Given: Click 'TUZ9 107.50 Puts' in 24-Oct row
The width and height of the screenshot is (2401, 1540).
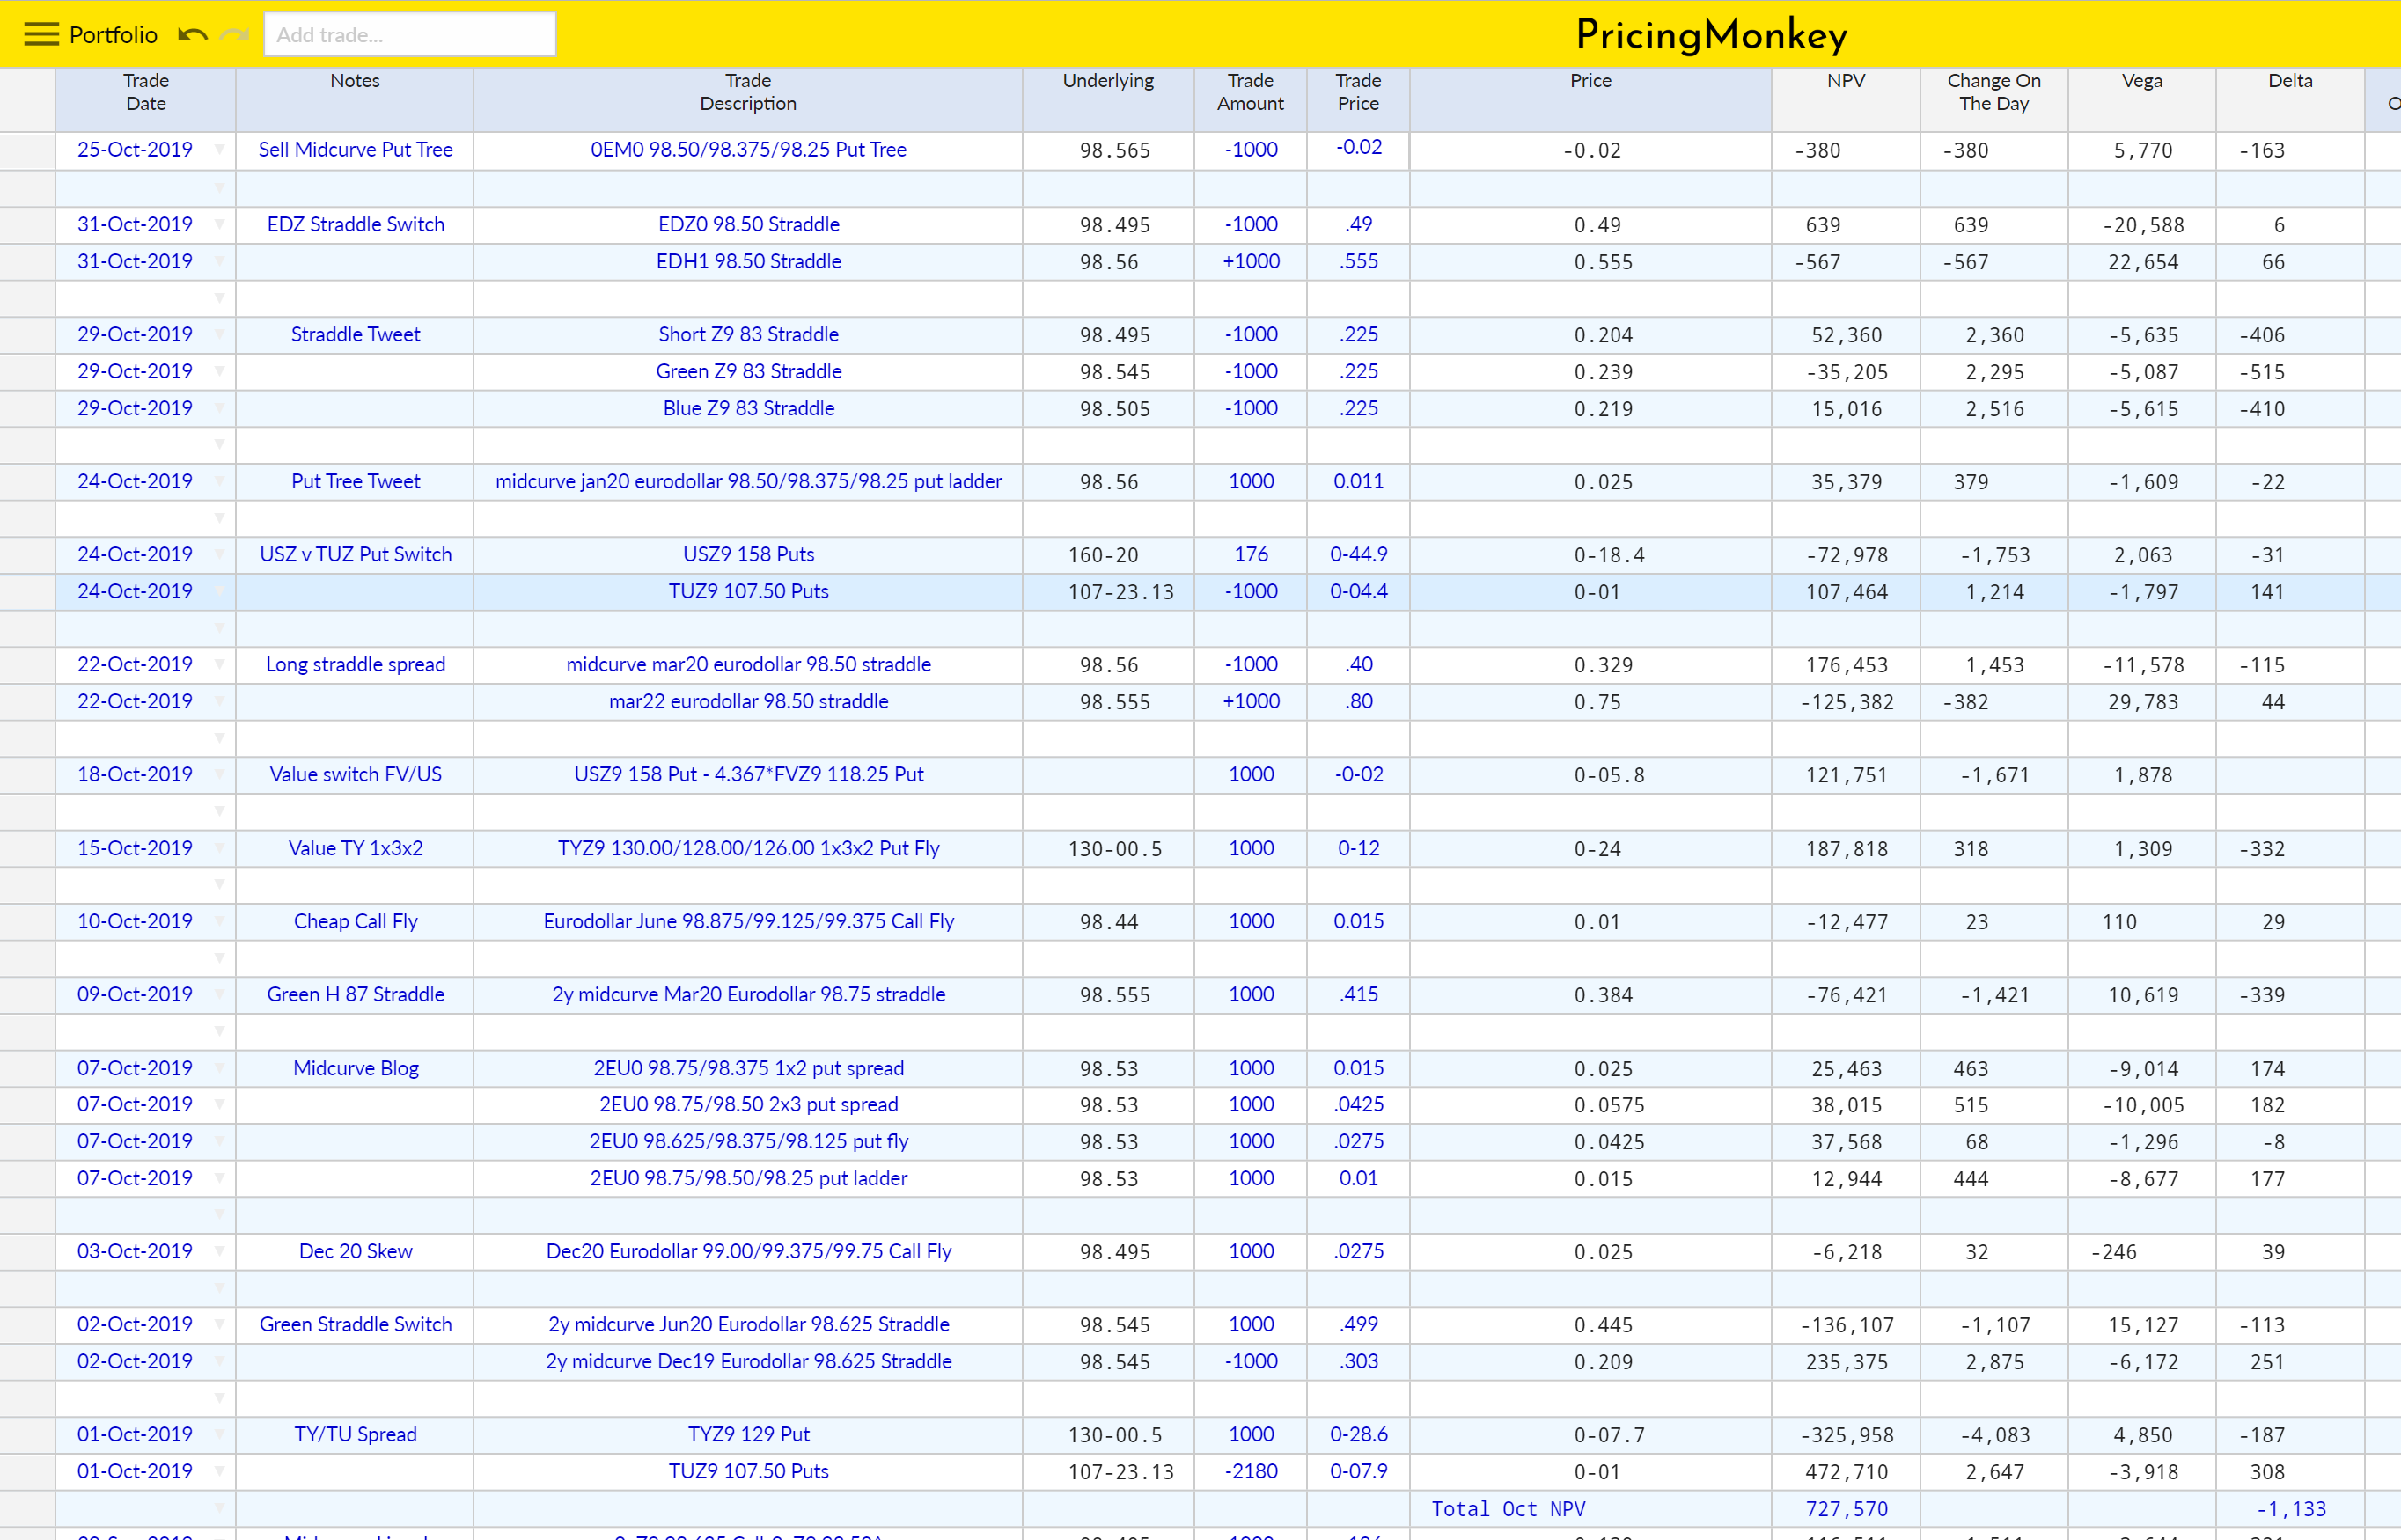Looking at the screenshot, I should (x=748, y=592).
